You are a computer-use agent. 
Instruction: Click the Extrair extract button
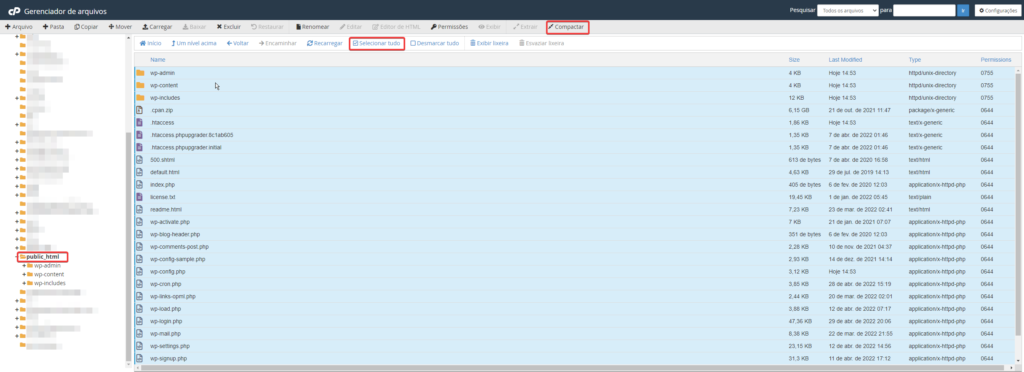526,27
